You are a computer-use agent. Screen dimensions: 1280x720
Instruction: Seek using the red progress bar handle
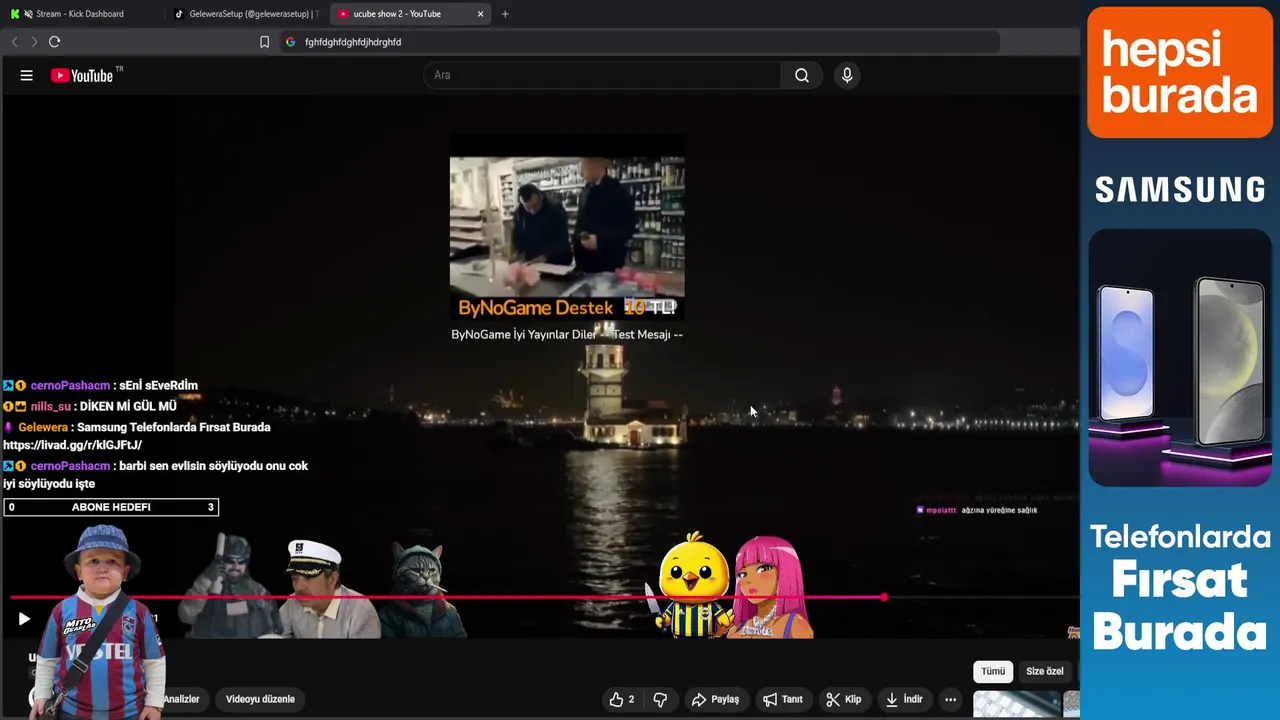pos(883,598)
